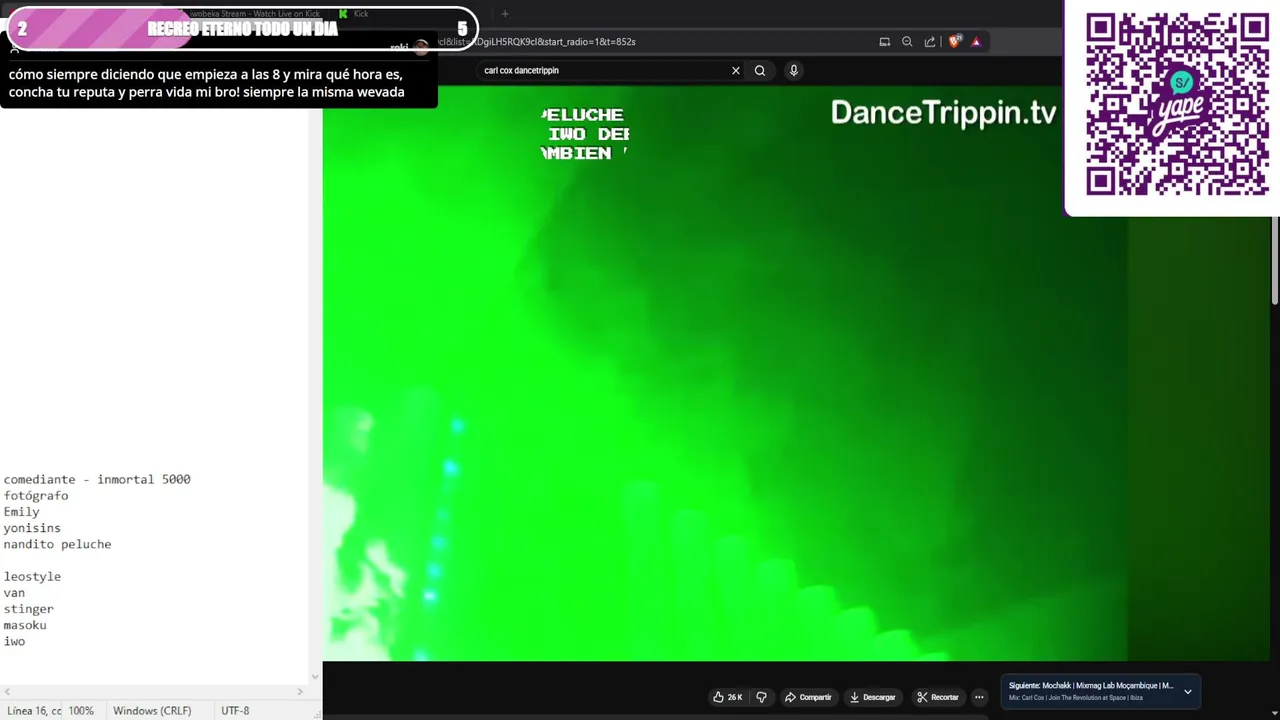Click the 'Emily' line in Notepad

point(21,512)
